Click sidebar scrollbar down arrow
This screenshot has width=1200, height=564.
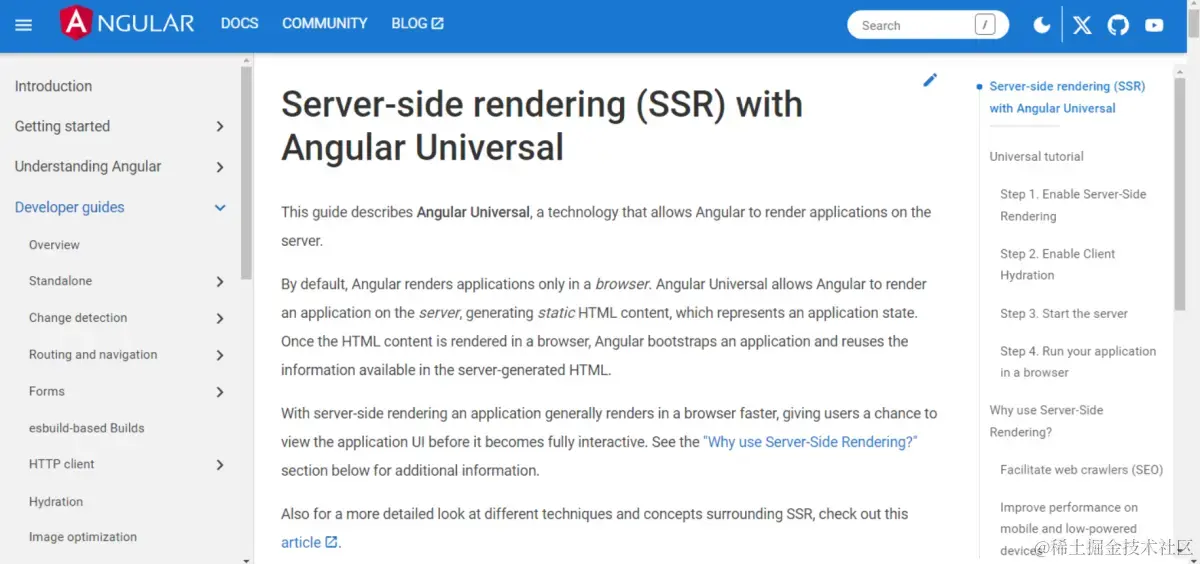coord(246,559)
